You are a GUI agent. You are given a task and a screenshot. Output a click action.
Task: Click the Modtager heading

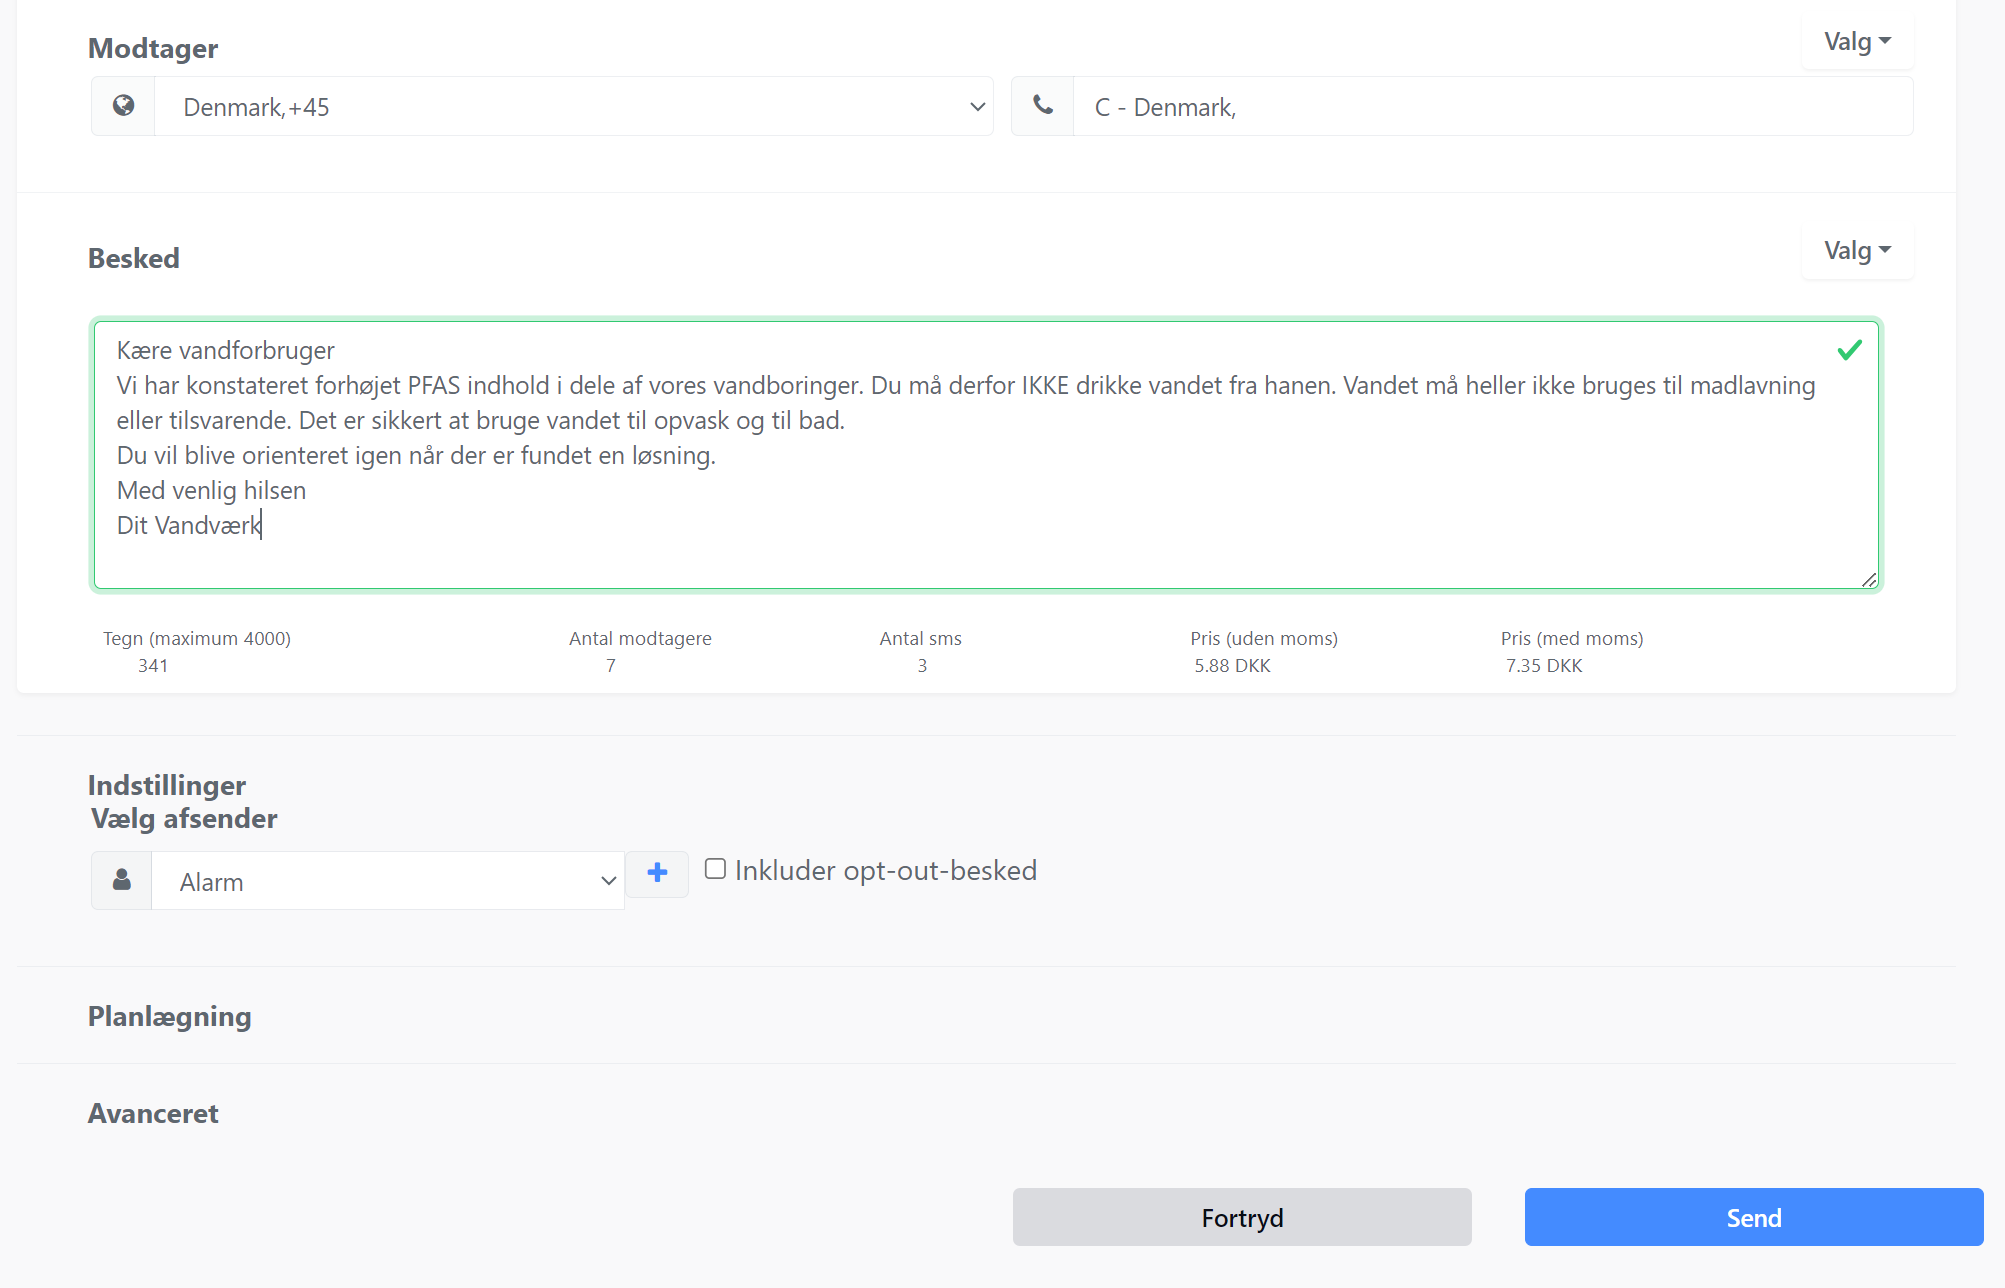(153, 48)
